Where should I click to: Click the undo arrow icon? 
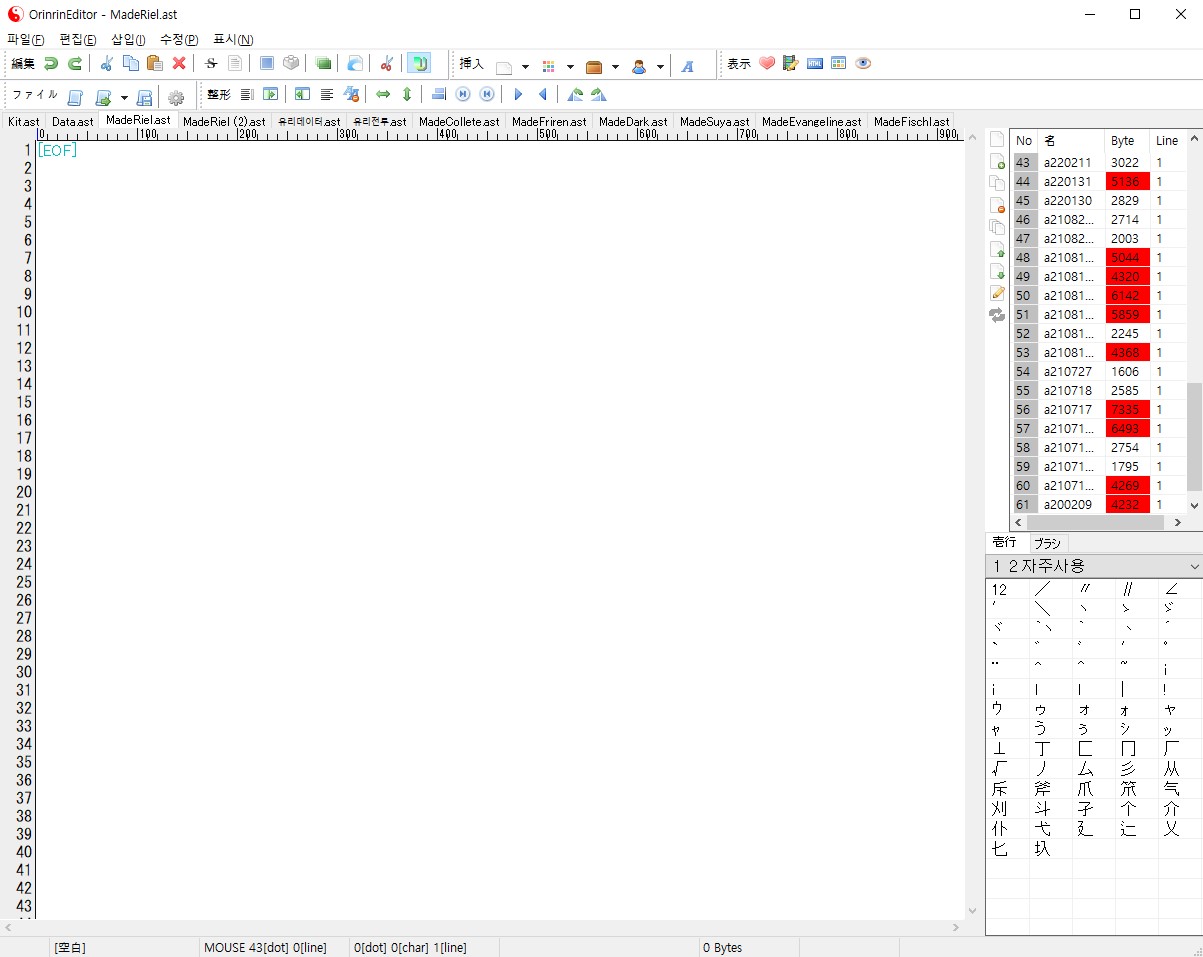coord(50,63)
